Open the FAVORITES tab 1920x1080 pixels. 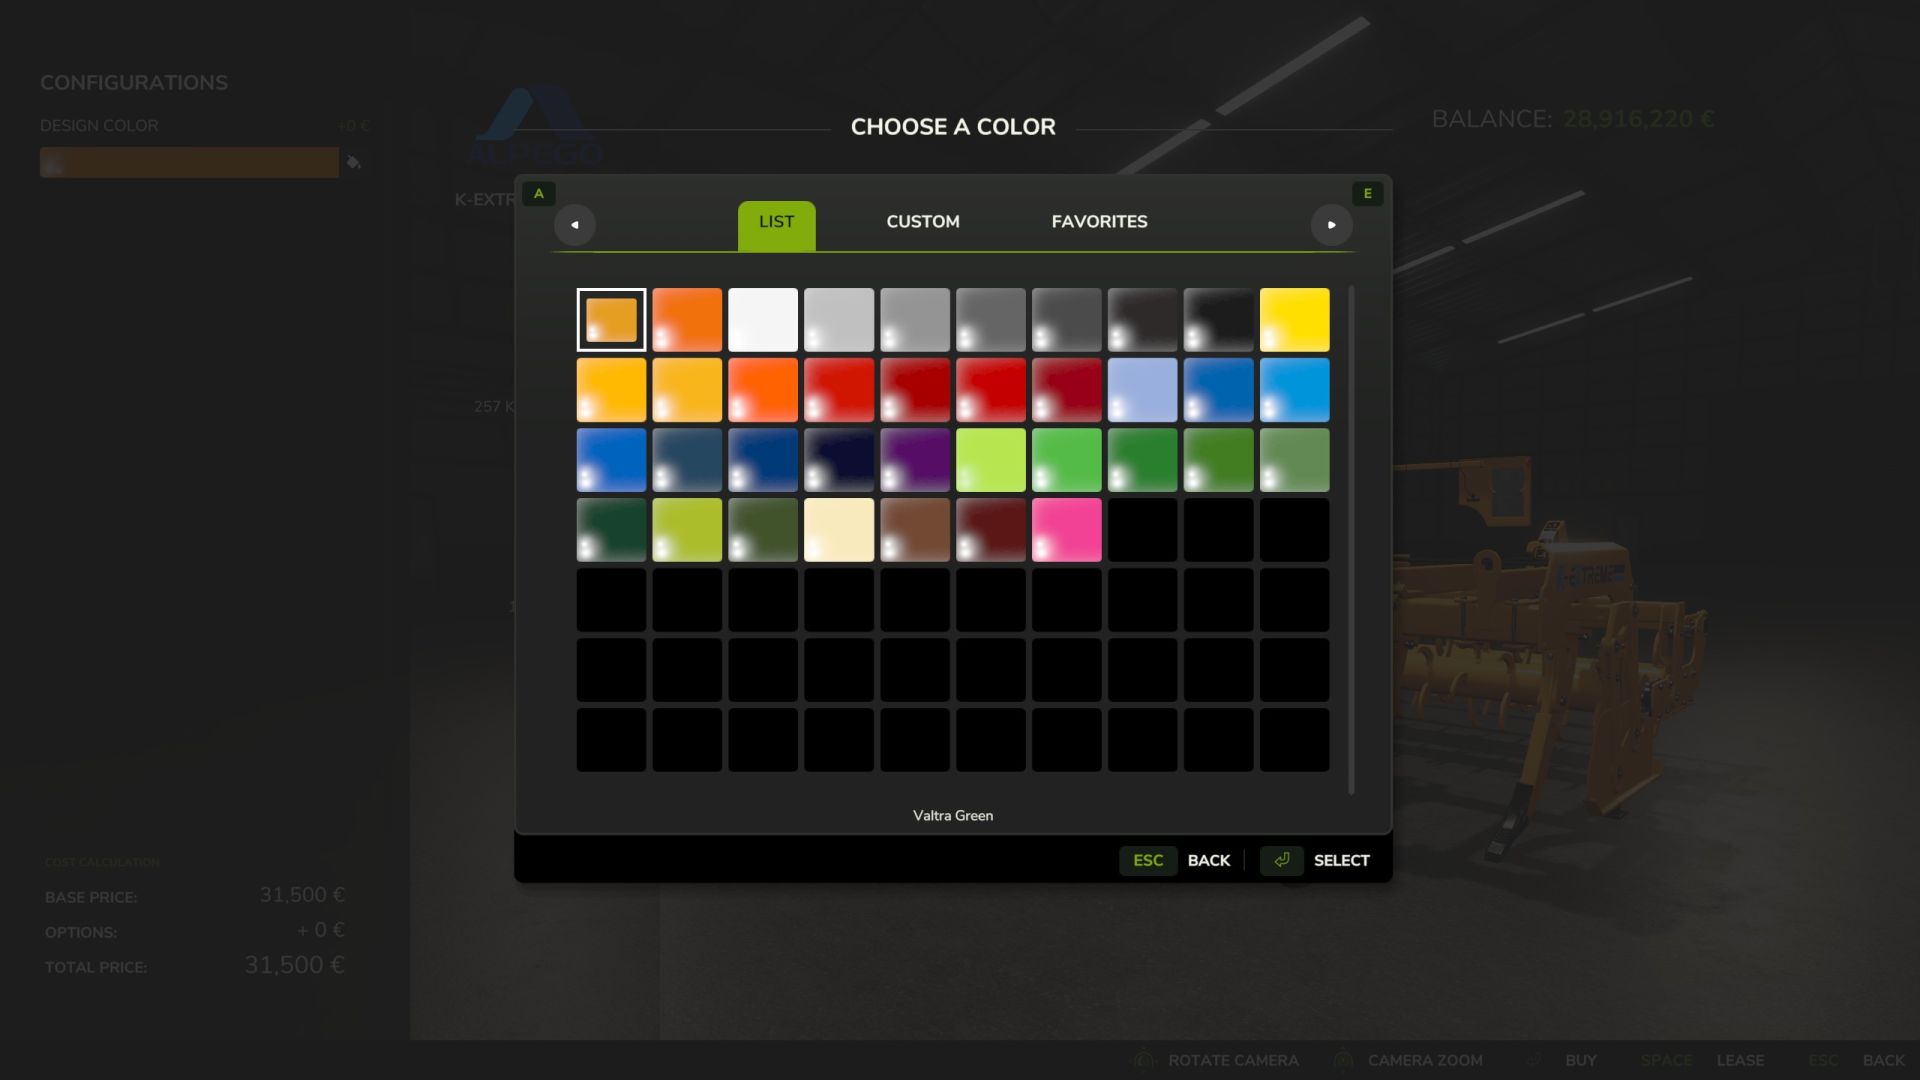tap(1099, 222)
